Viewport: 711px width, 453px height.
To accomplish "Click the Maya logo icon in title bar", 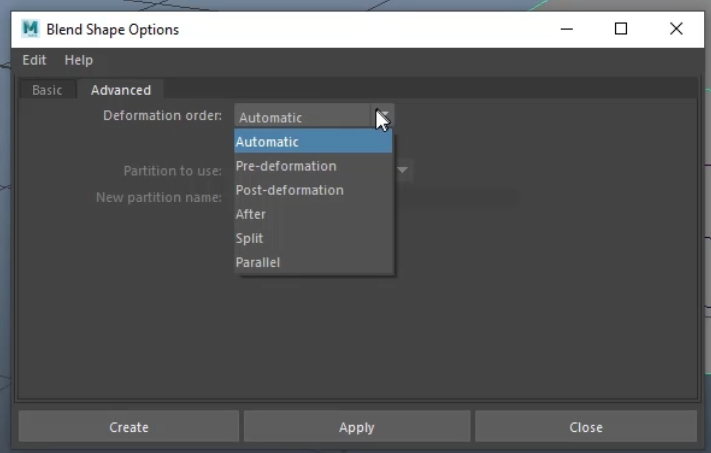I will (30, 29).
